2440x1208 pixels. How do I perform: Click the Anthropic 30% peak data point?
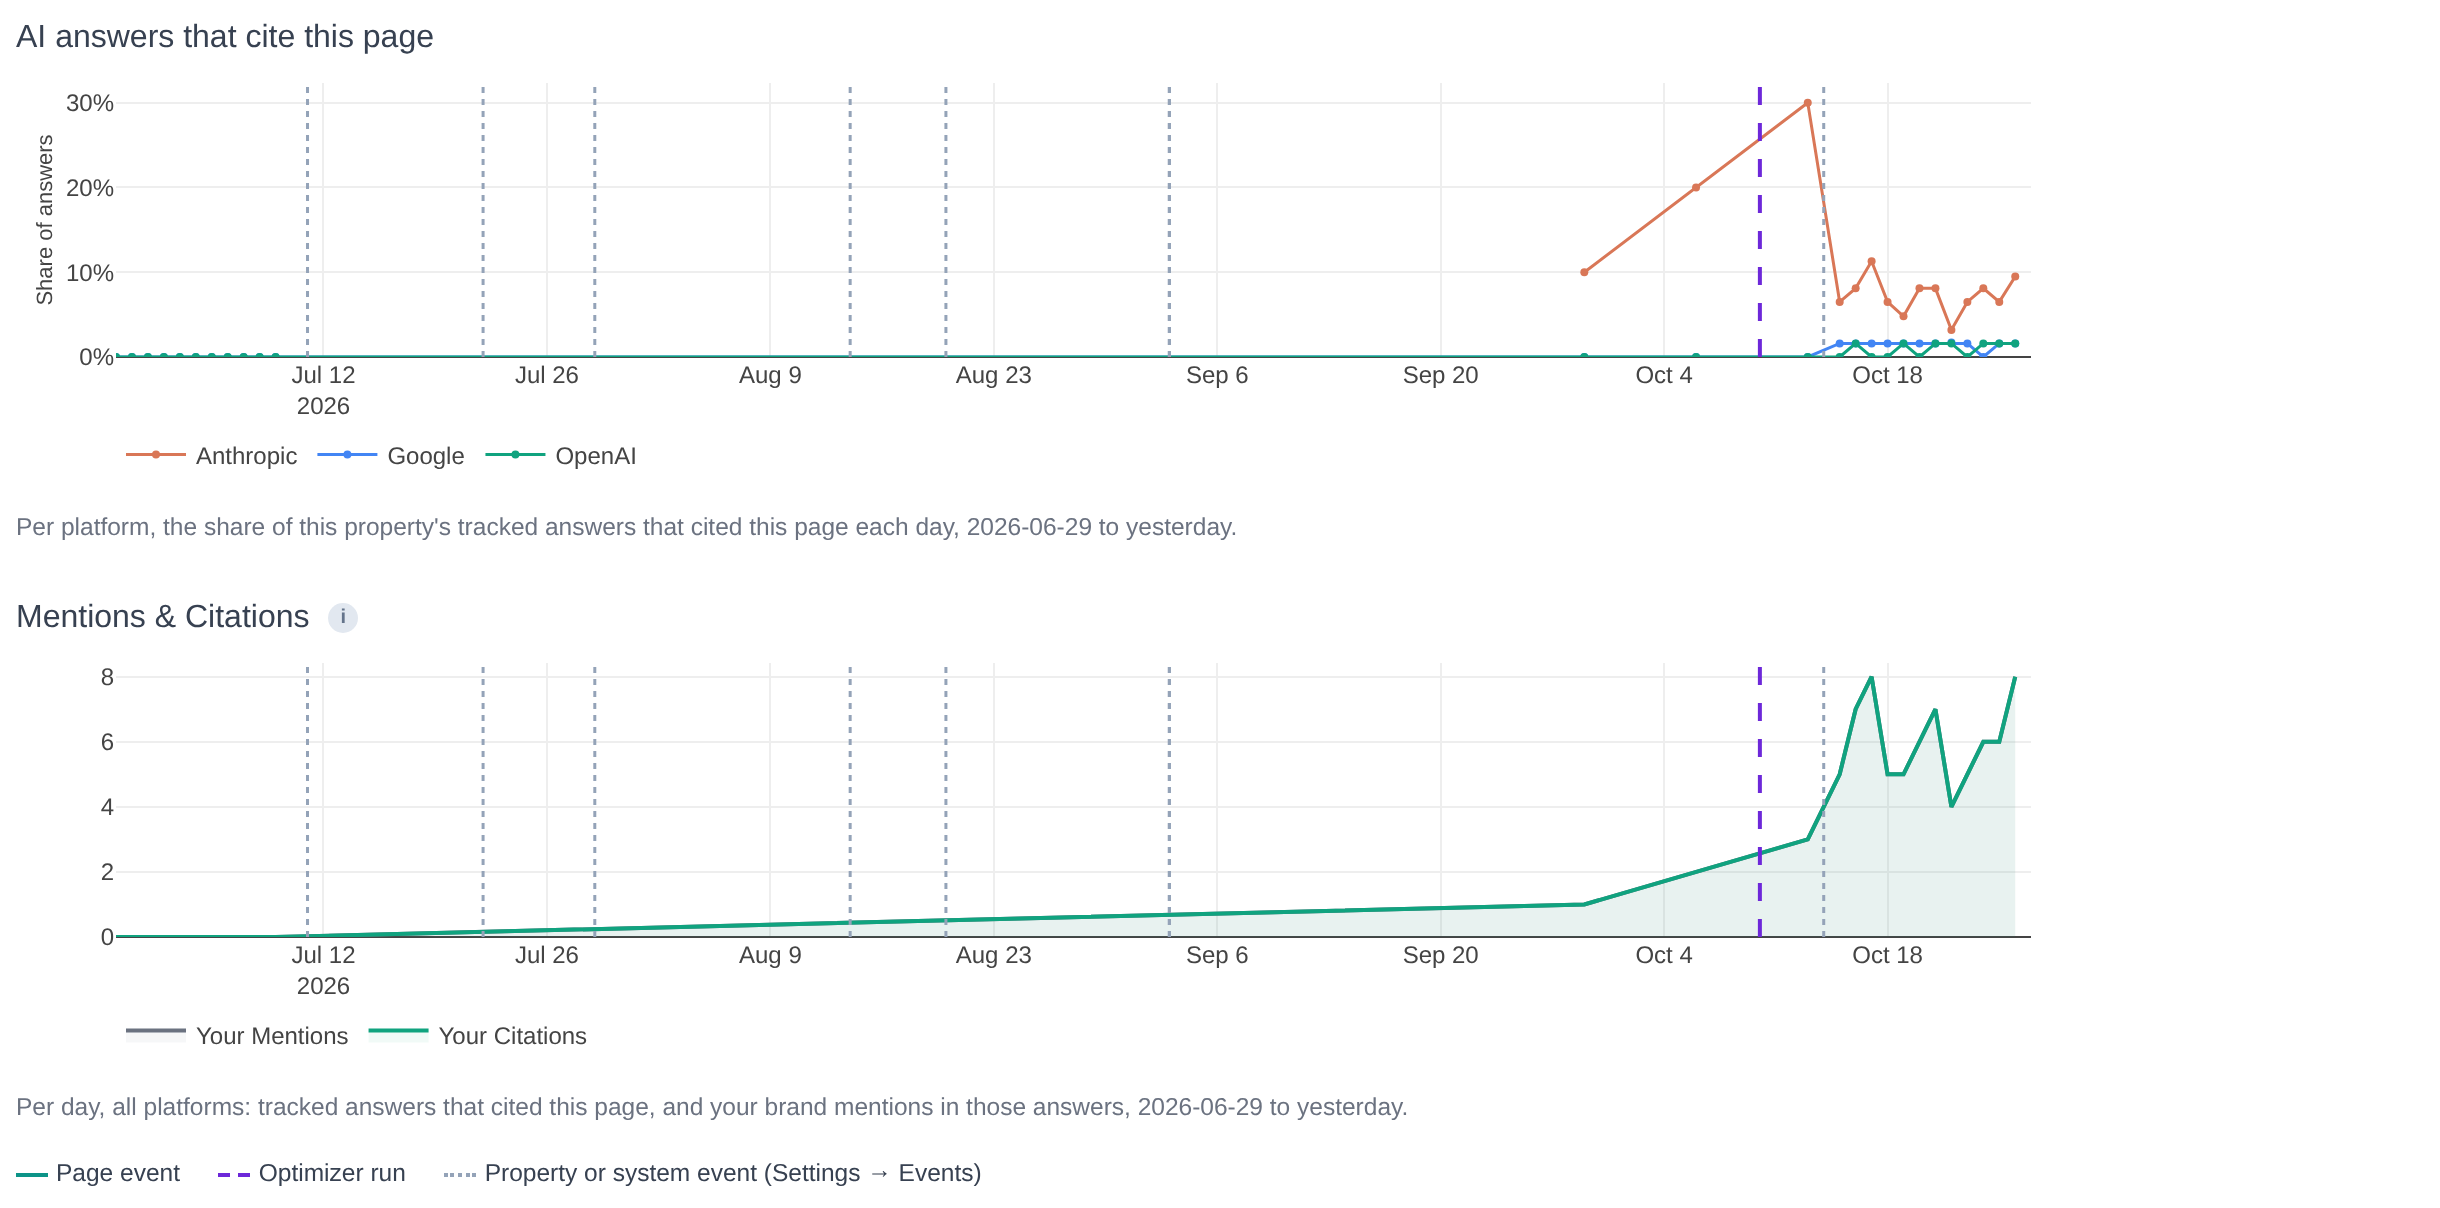tap(1807, 103)
